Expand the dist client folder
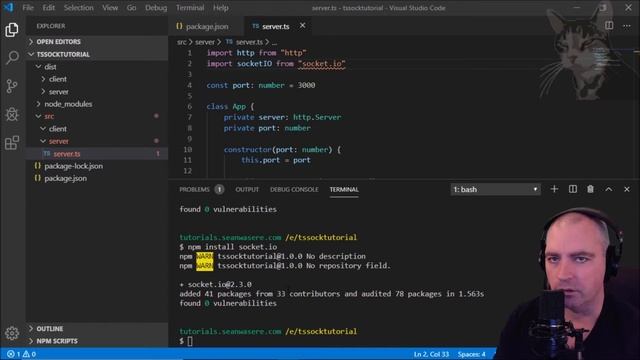640x360 pixels. point(43,79)
